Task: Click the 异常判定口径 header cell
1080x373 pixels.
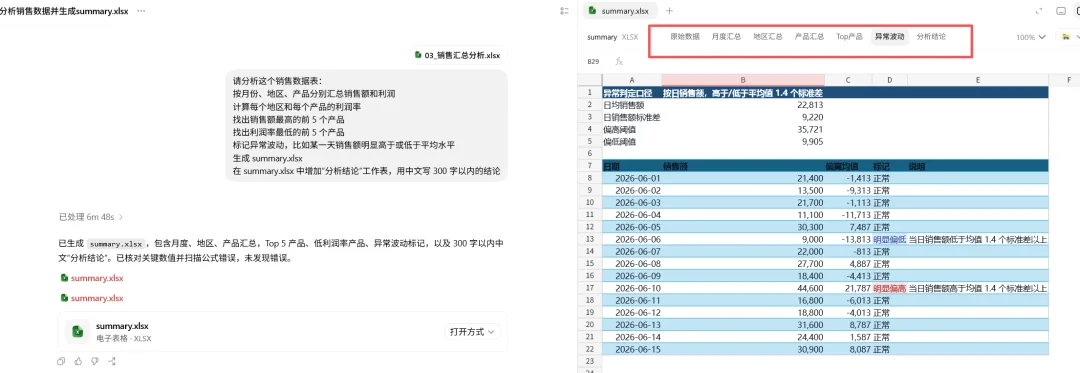Action: pos(632,92)
